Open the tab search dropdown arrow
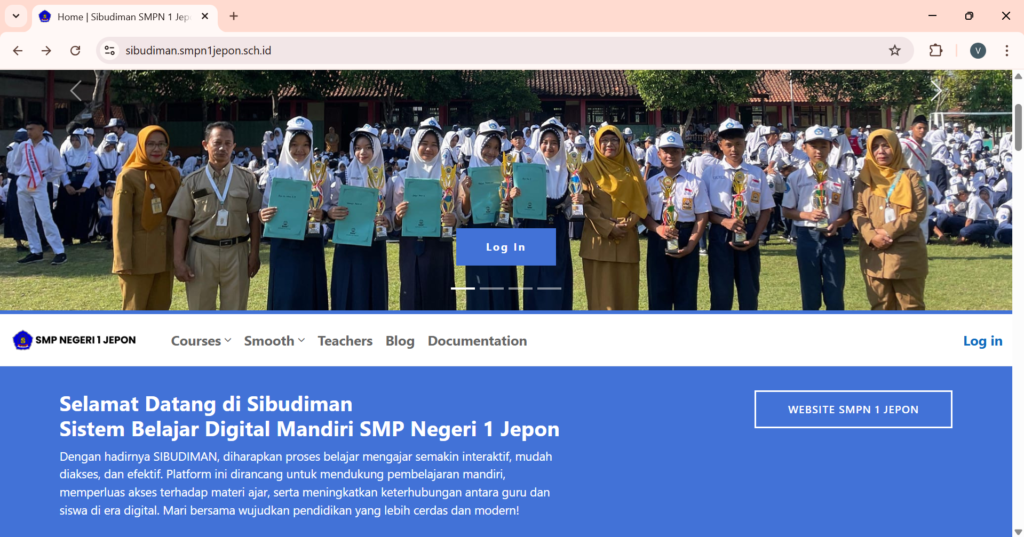The height and width of the screenshot is (537, 1024). click(x=16, y=16)
